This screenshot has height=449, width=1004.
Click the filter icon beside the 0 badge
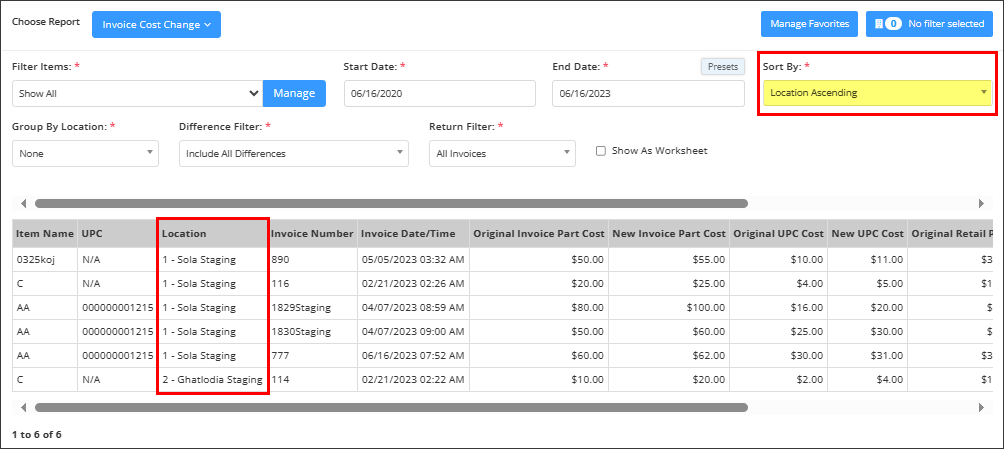tap(878, 24)
